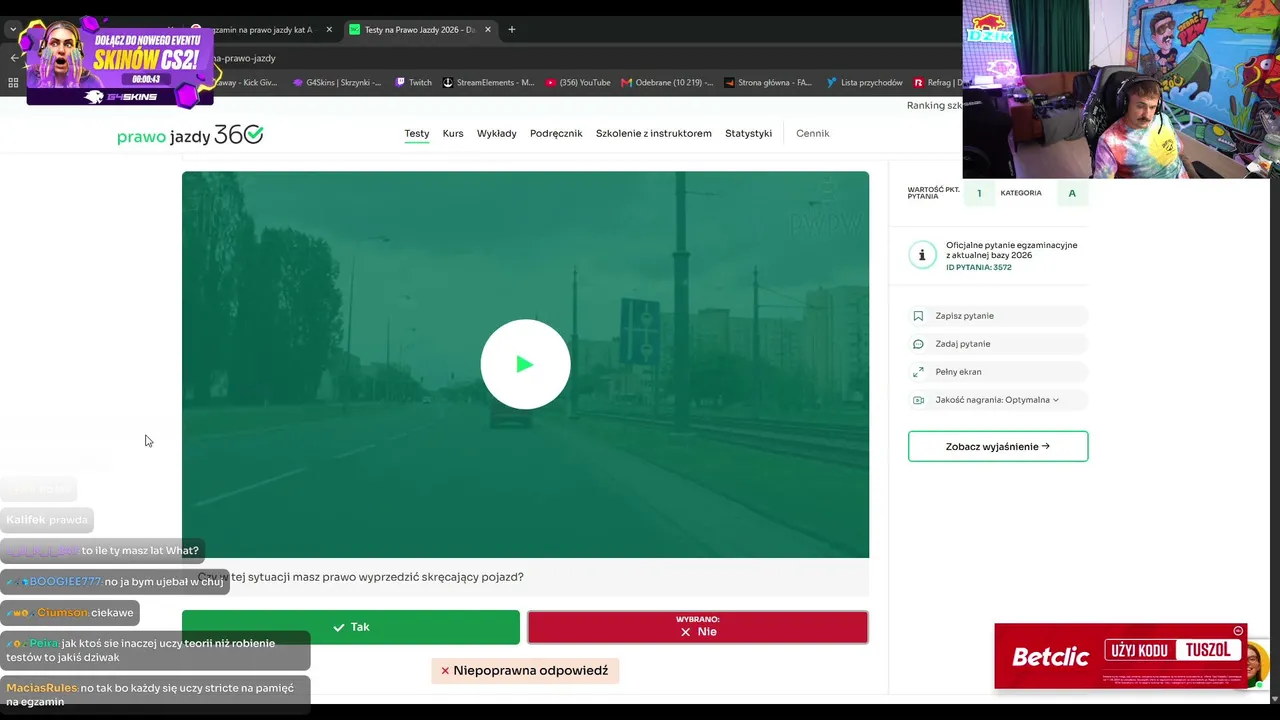Click the KATEGORIA label

1021,193
